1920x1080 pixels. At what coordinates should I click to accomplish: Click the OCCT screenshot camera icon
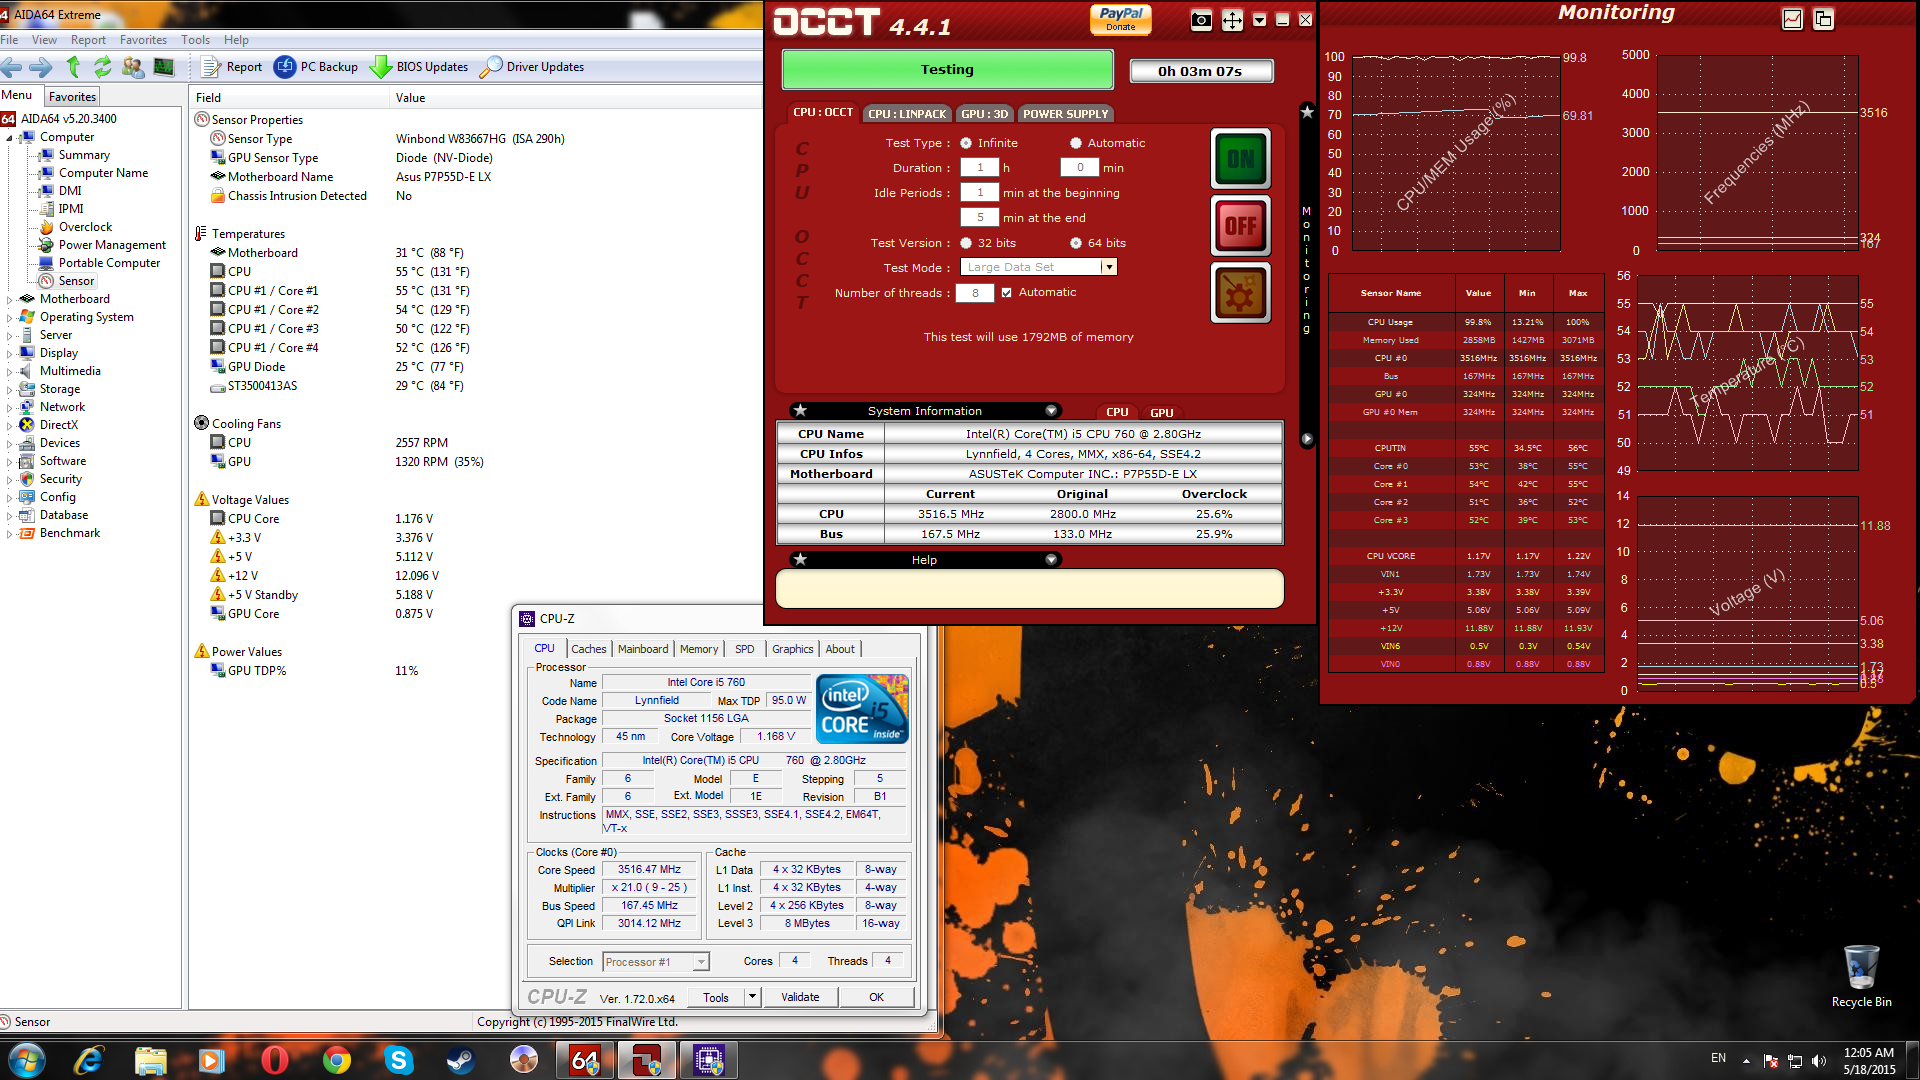pyautogui.click(x=1201, y=20)
